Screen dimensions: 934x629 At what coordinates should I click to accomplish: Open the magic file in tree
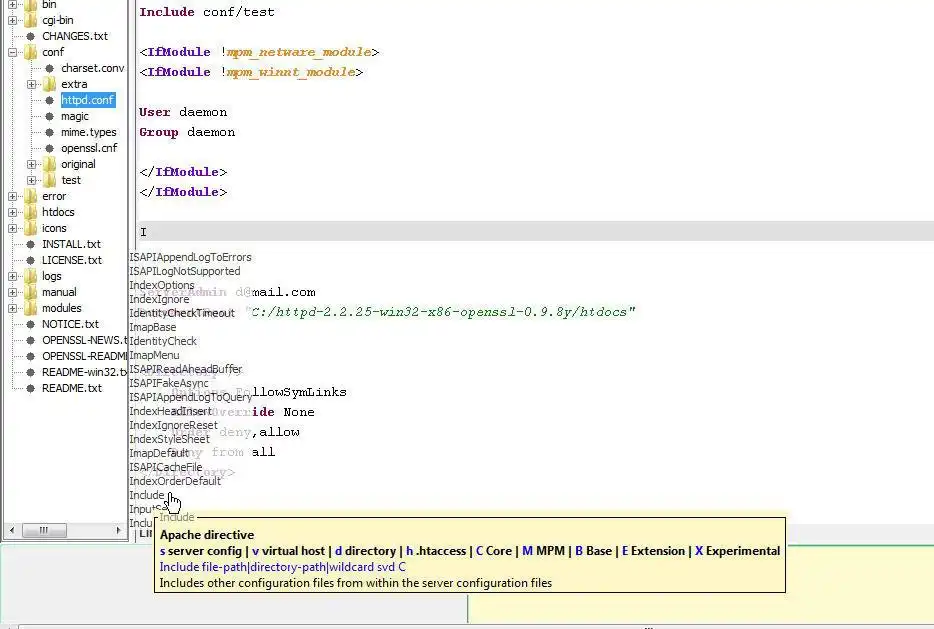pos(74,117)
